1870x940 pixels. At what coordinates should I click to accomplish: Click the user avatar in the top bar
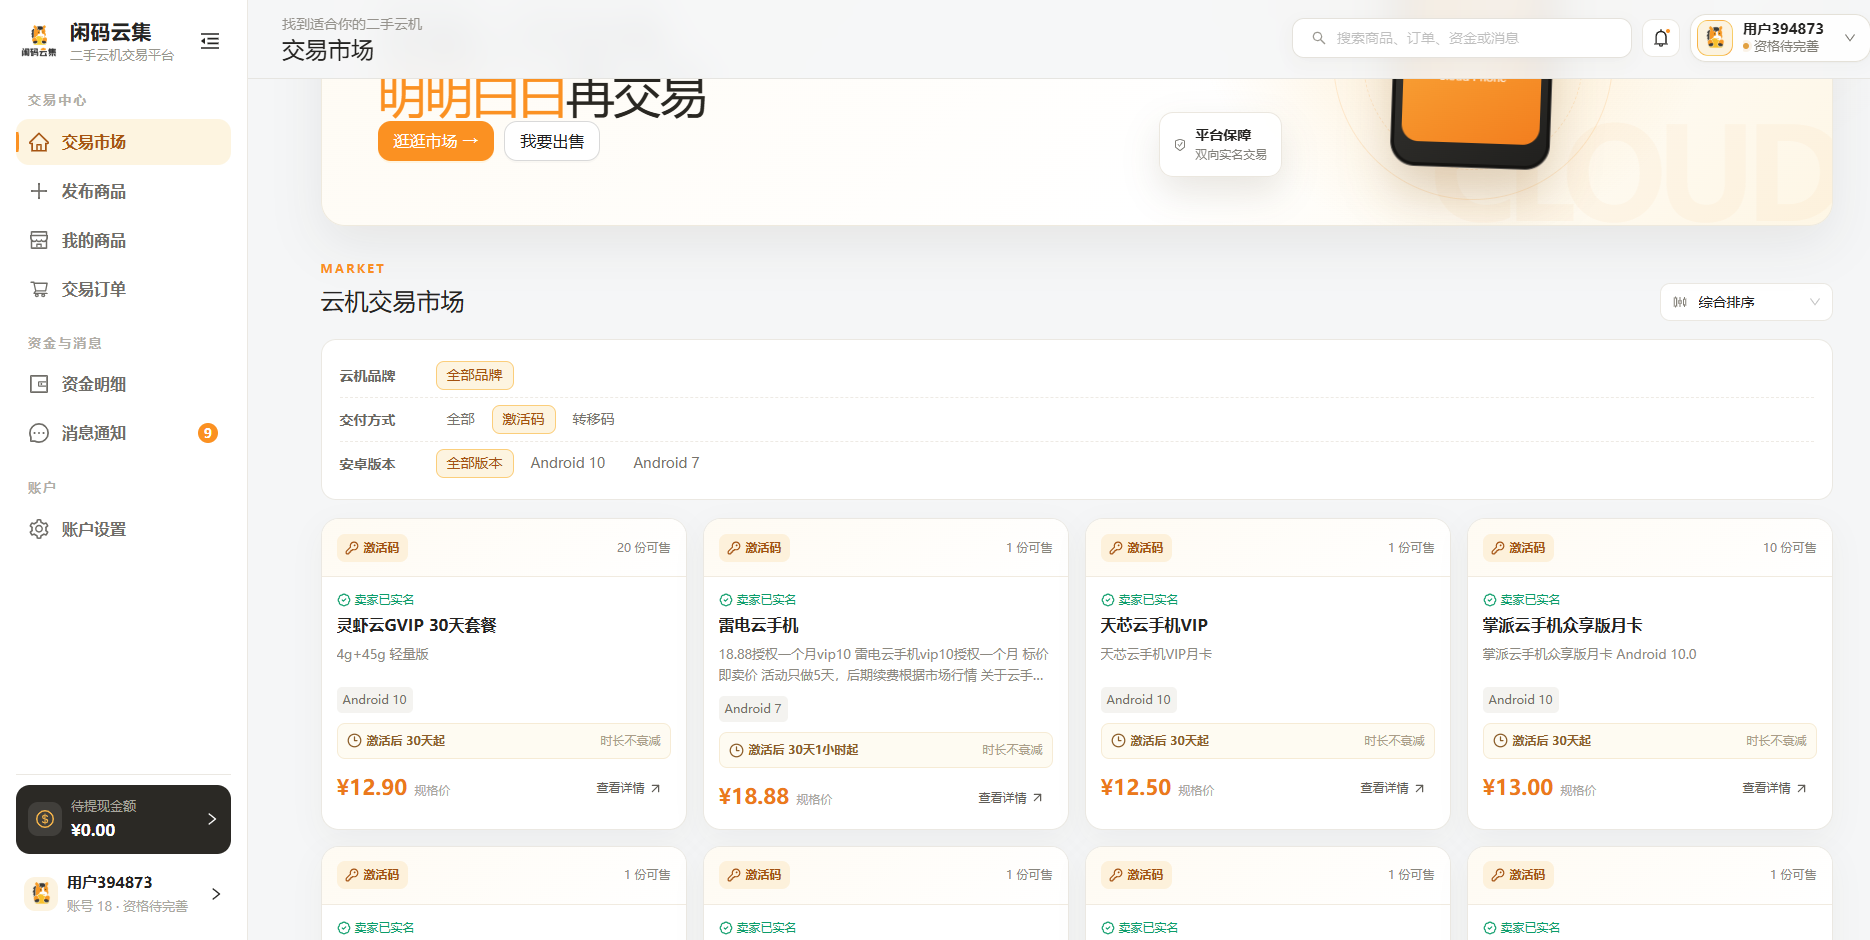(1715, 38)
